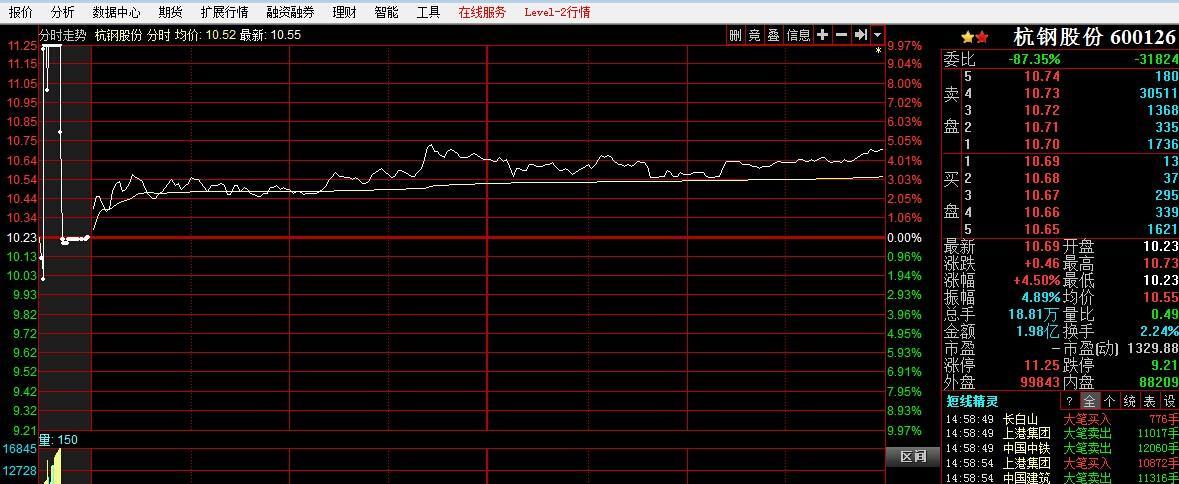Click buy level 4 price 10.66
This screenshot has height=484, width=1179.
point(1041,213)
